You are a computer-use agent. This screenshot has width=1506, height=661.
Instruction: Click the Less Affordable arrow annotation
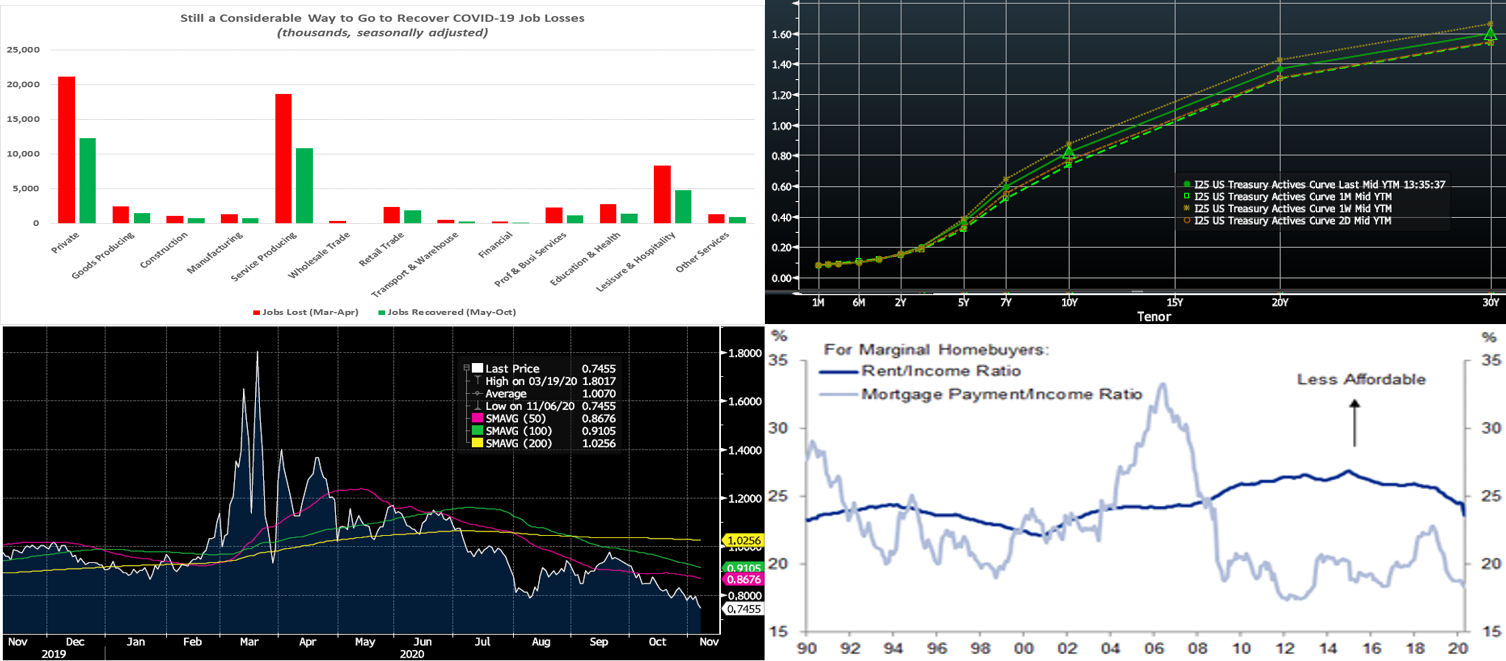click(1355, 422)
